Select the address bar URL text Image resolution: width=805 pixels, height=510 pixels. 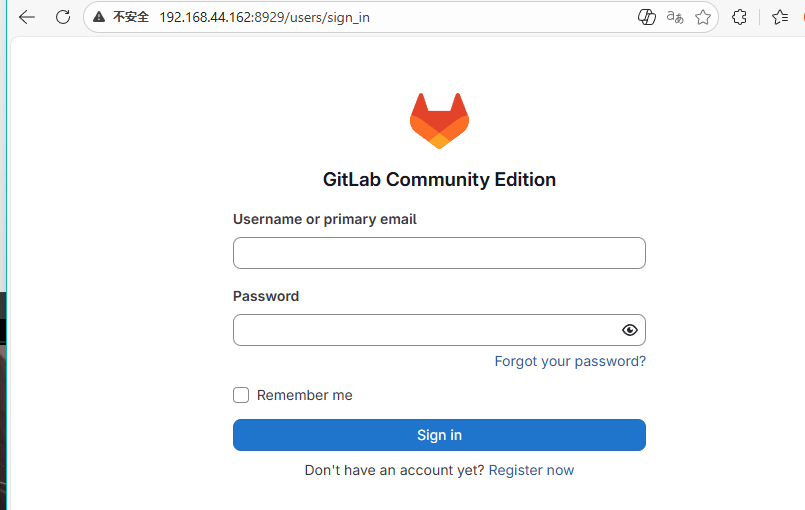(x=264, y=17)
